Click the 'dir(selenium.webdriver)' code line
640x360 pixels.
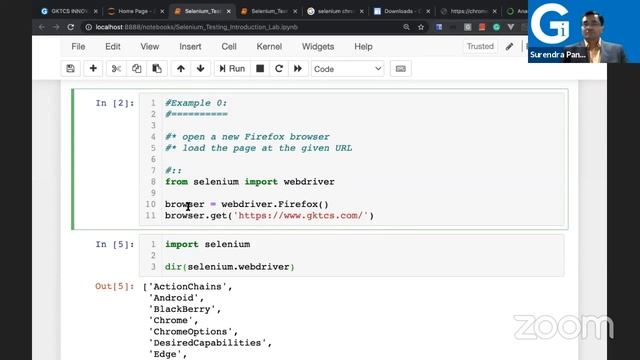coord(230,267)
